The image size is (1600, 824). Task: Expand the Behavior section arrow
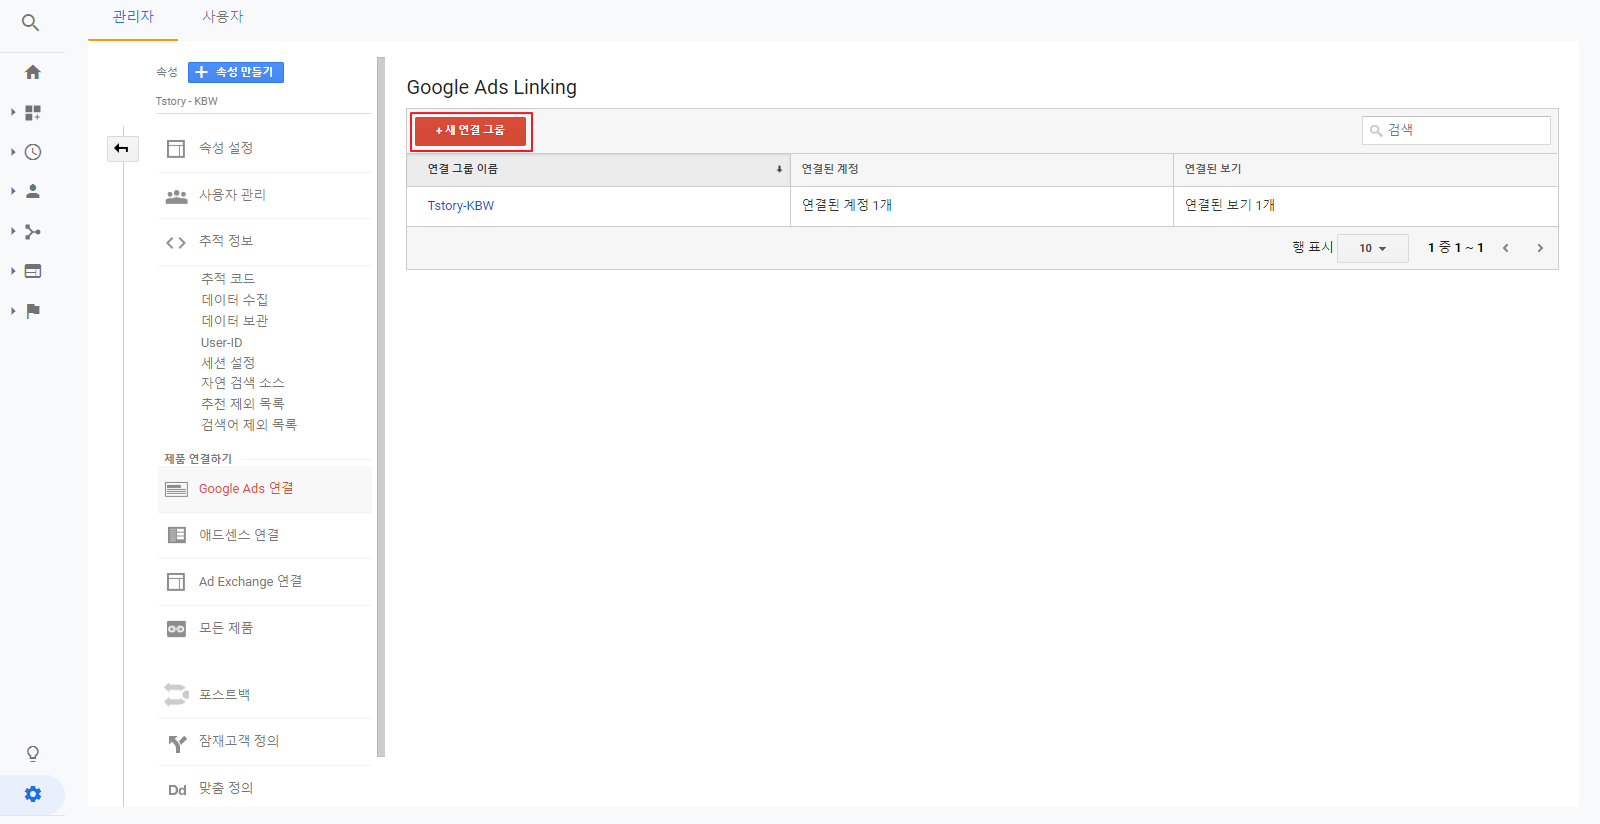click(13, 271)
